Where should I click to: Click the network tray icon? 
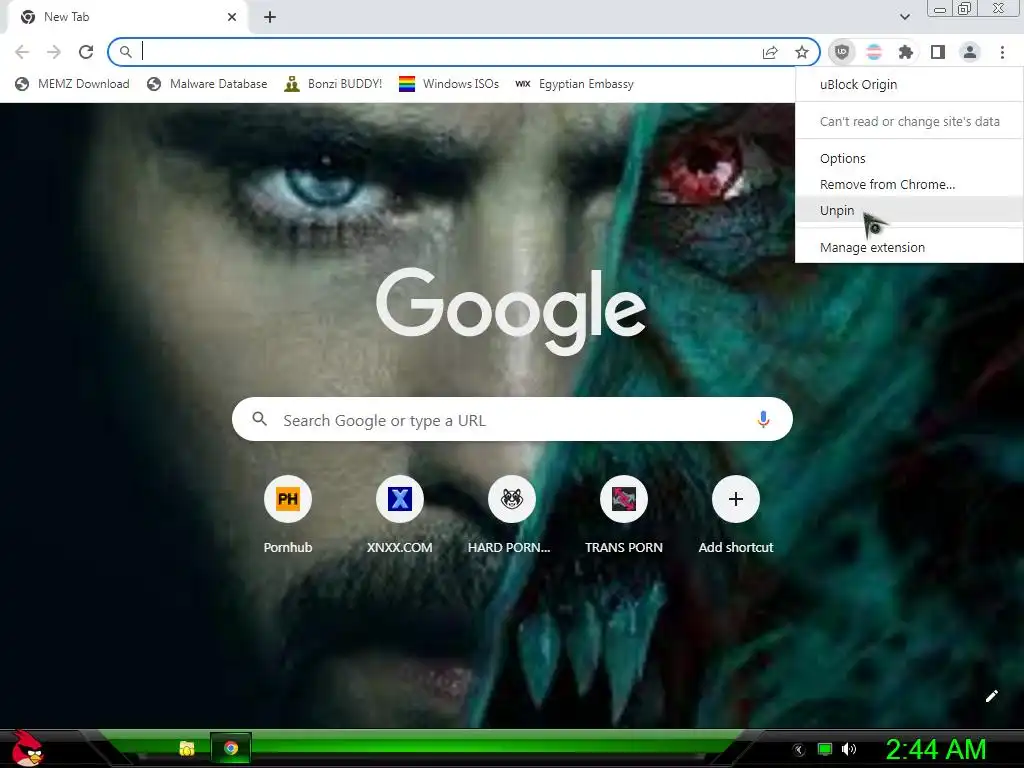(x=825, y=749)
